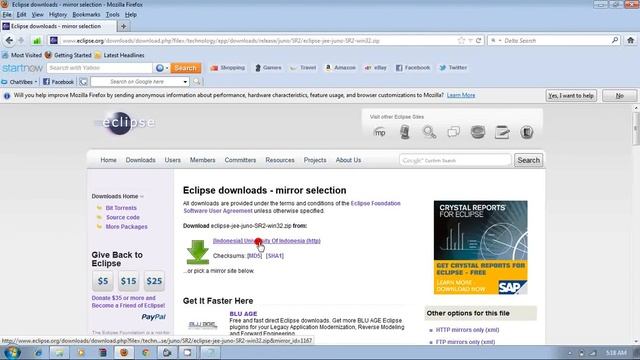Viewport: 640px width, 360px height.
Task: Open the Search on Google here dropdown arrow
Action: pyautogui.click(x=185, y=82)
